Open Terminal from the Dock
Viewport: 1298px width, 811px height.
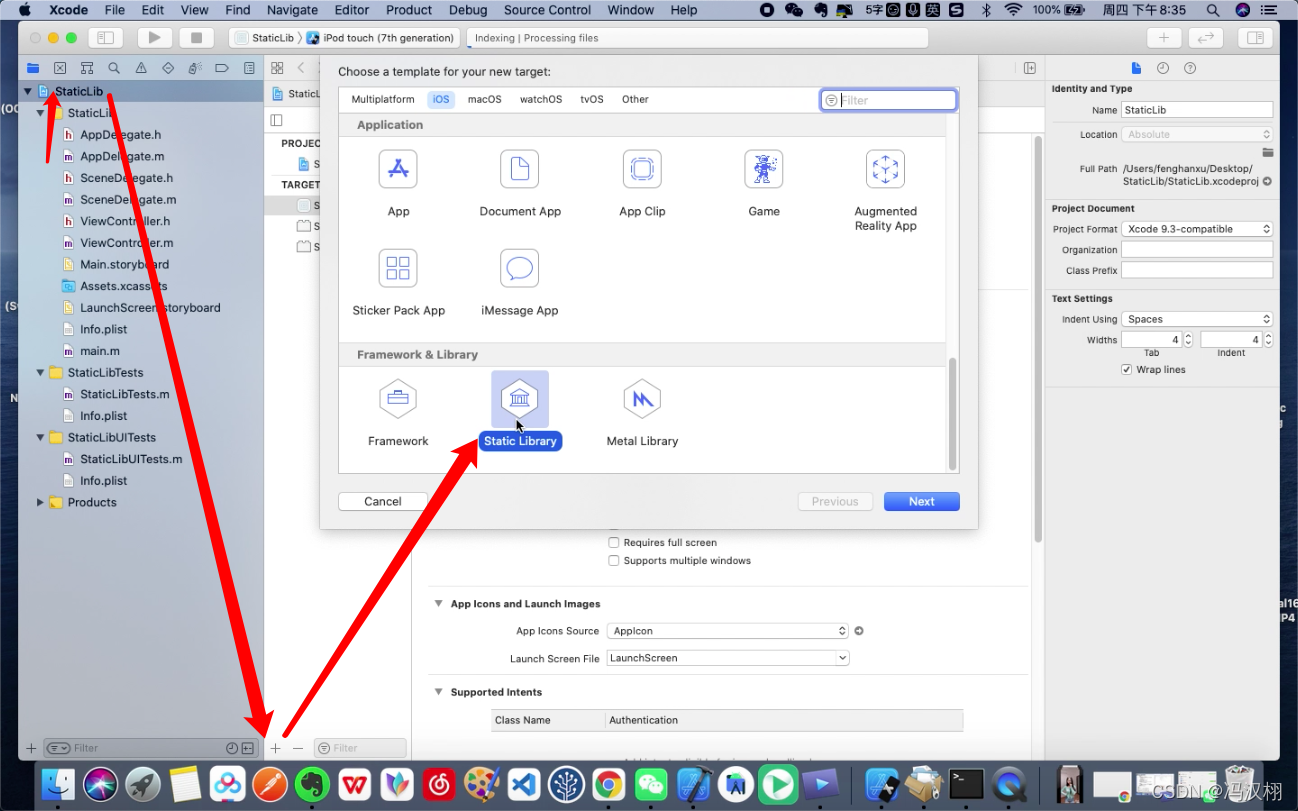[x=967, y=784]
